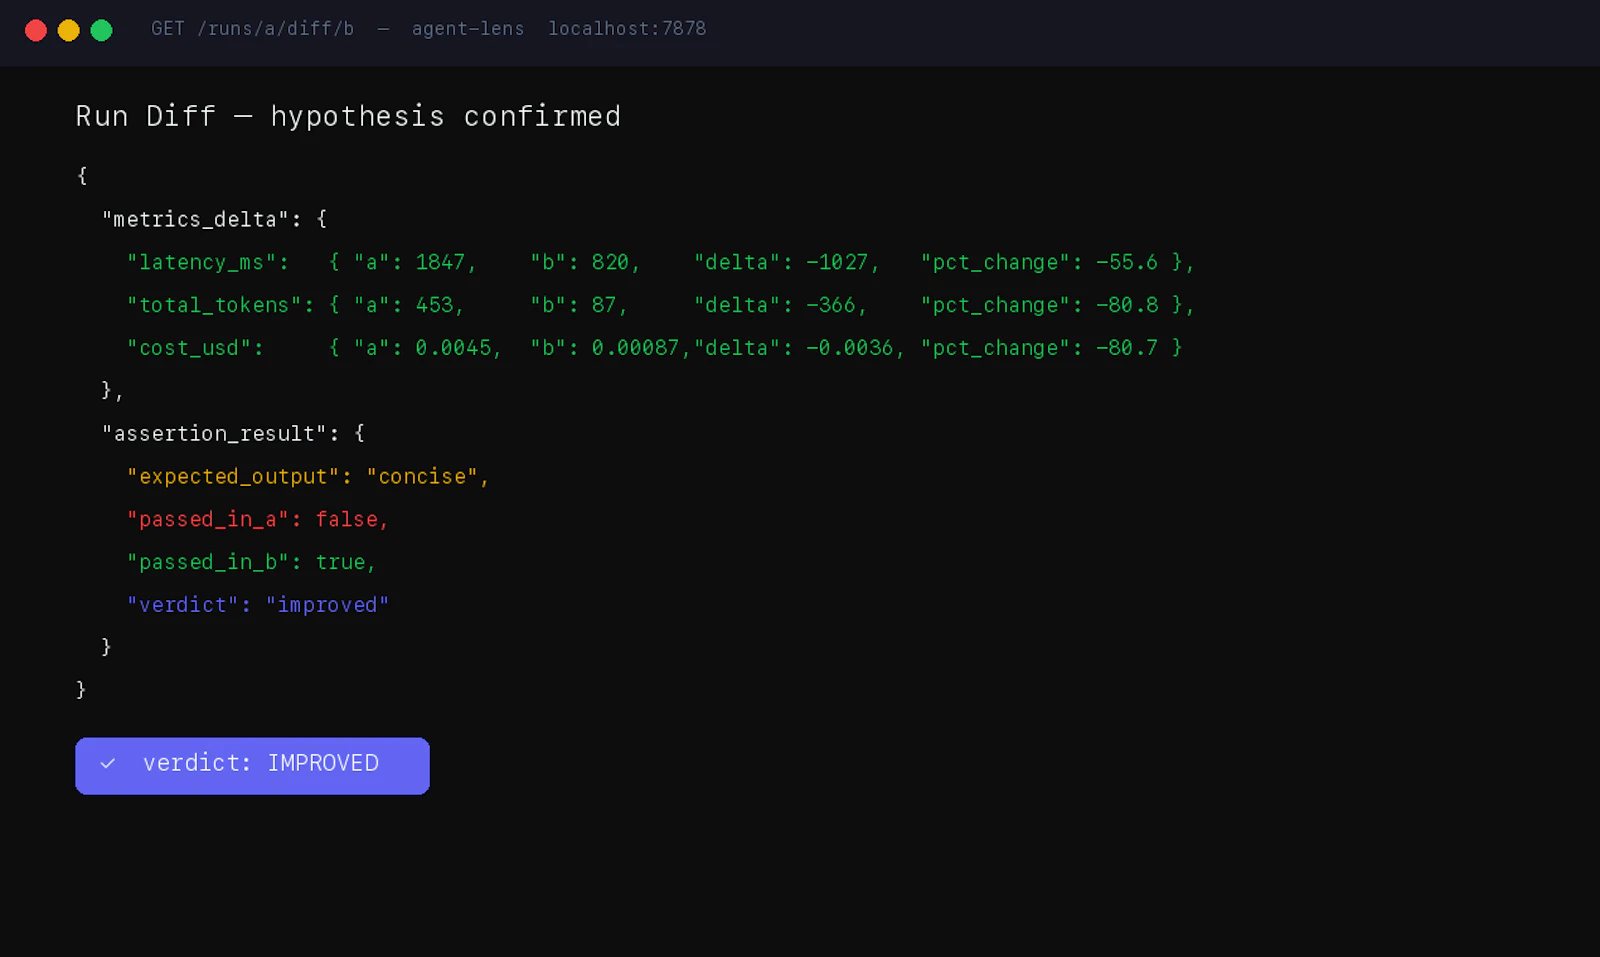The width and height of the screenshot is (1600, 957).
Task: Click the green maximize window button
Action: point(101,30)
